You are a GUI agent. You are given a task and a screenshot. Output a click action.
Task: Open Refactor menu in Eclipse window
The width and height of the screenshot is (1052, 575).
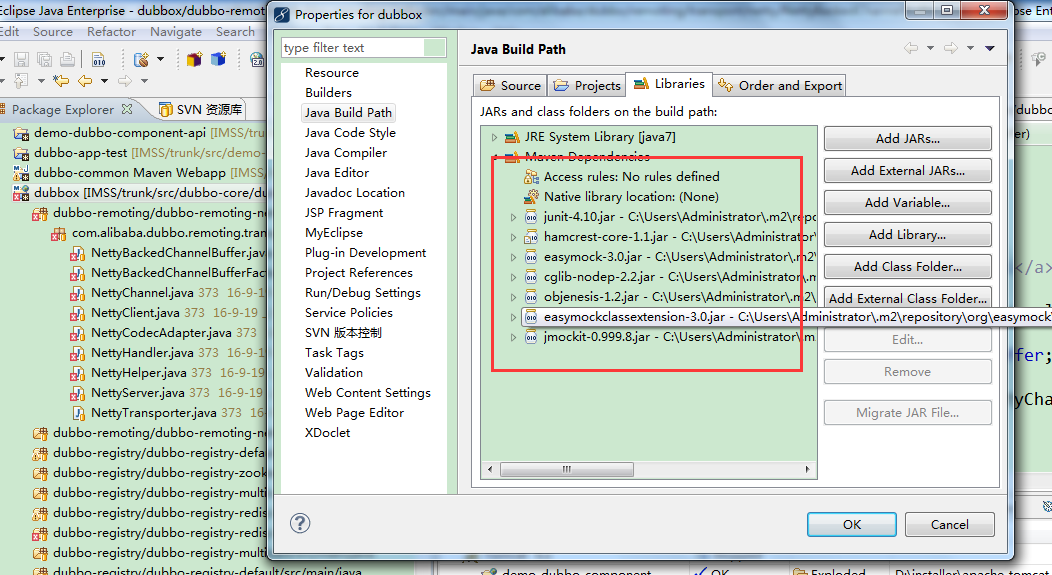click(x=111, y=32)
